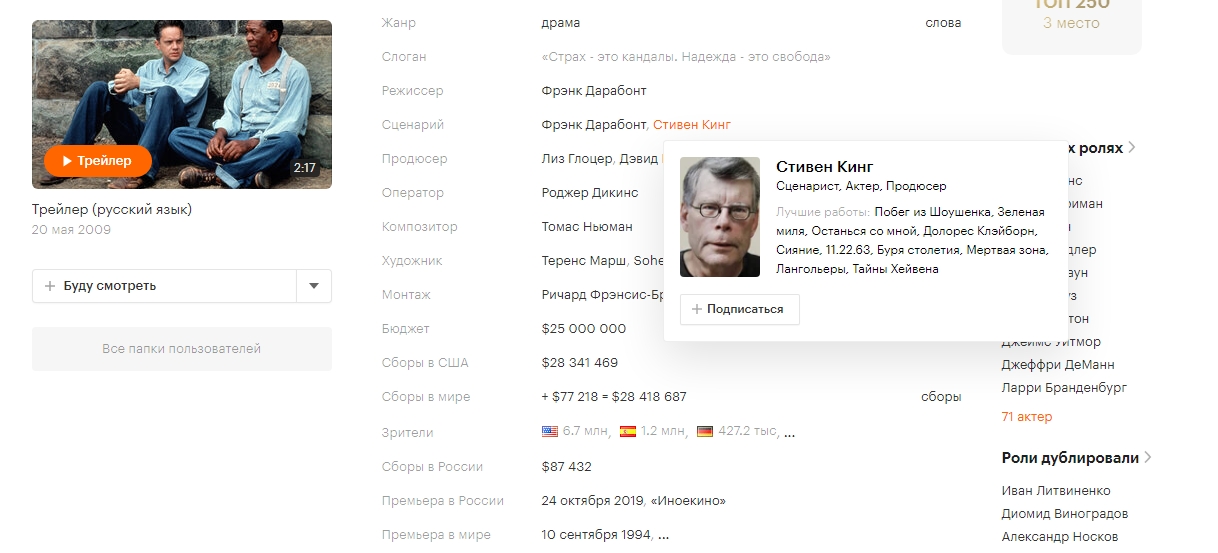Open the слова link next to genre
The image size is (1218, 553).
[943, 23]
